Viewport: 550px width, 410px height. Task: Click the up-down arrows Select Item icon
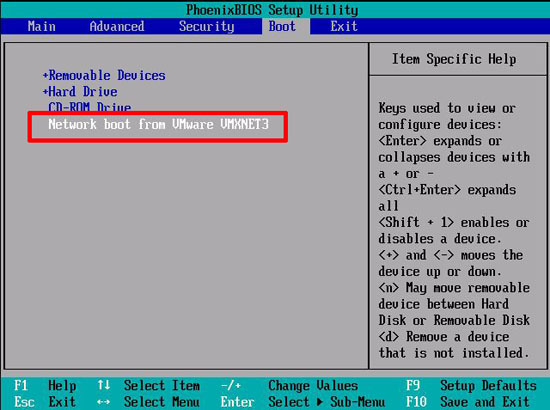point(103,385)
